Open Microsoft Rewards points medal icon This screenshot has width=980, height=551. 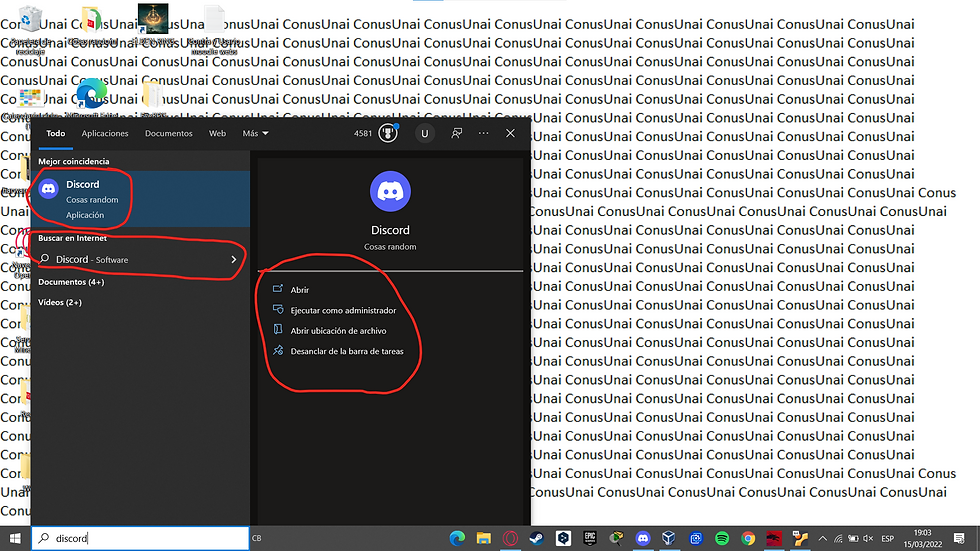(388, 133)
